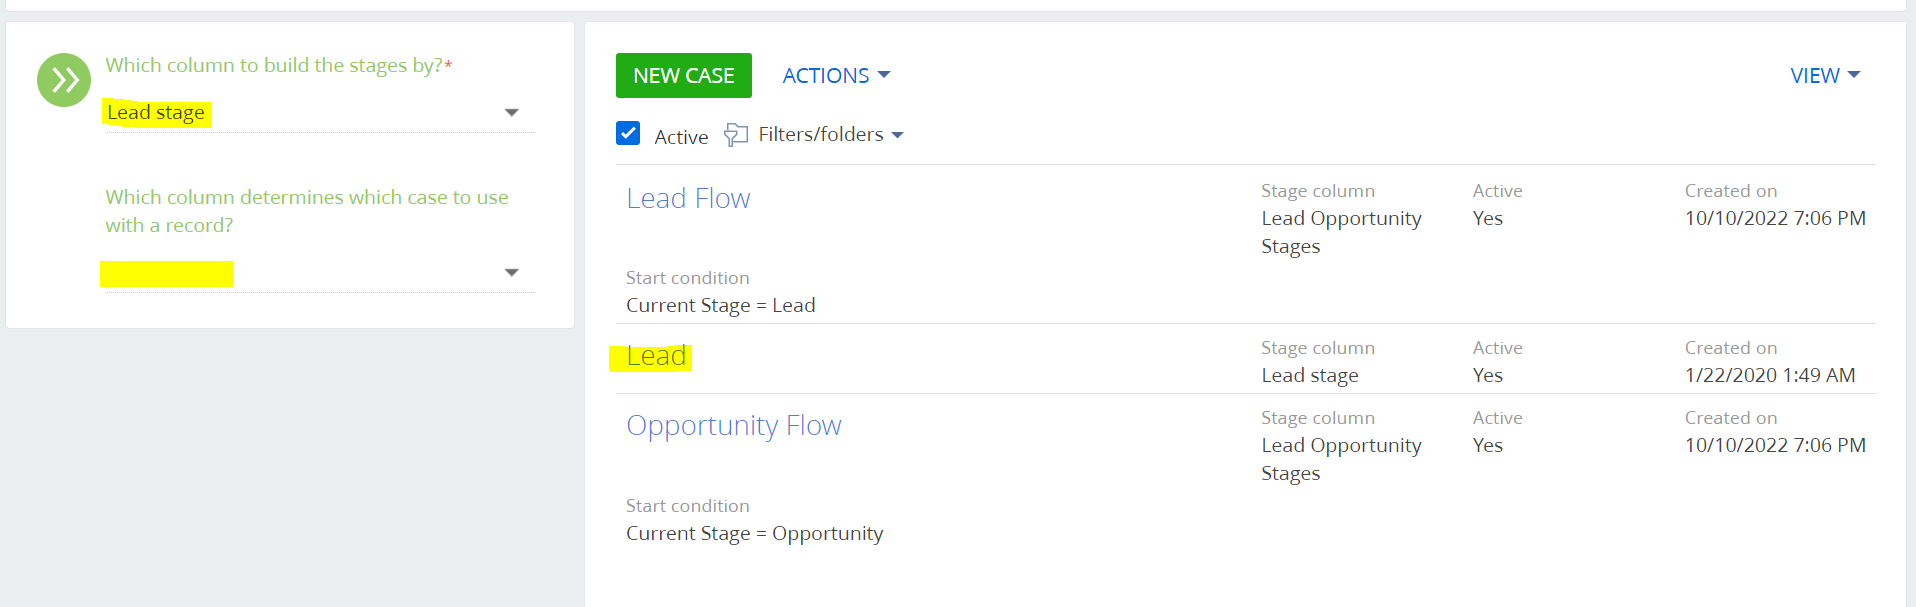Click the ACTIONS dropdown caret
This screenshot has height=607, width=1916.
[x=884, y=75]
